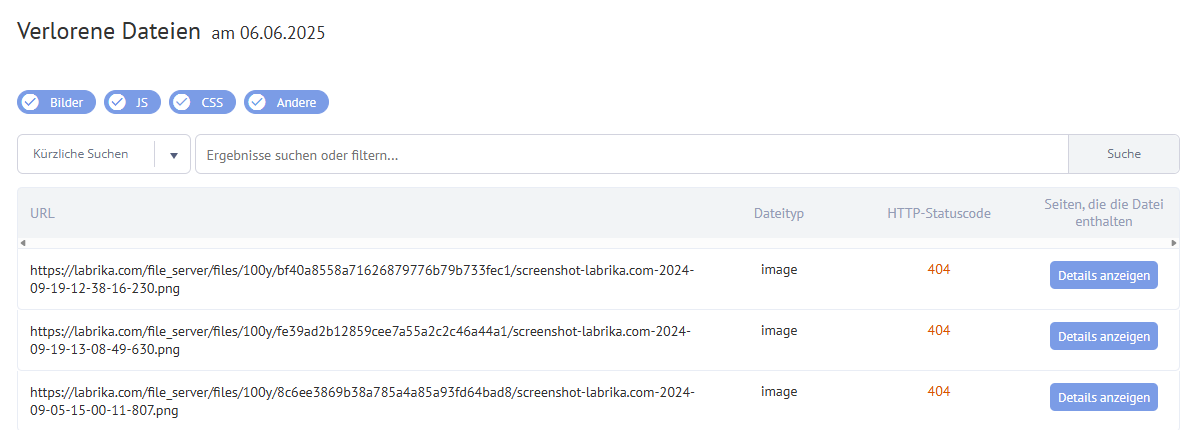Sort by the Dateityp column header

click(x=778, y=213)
